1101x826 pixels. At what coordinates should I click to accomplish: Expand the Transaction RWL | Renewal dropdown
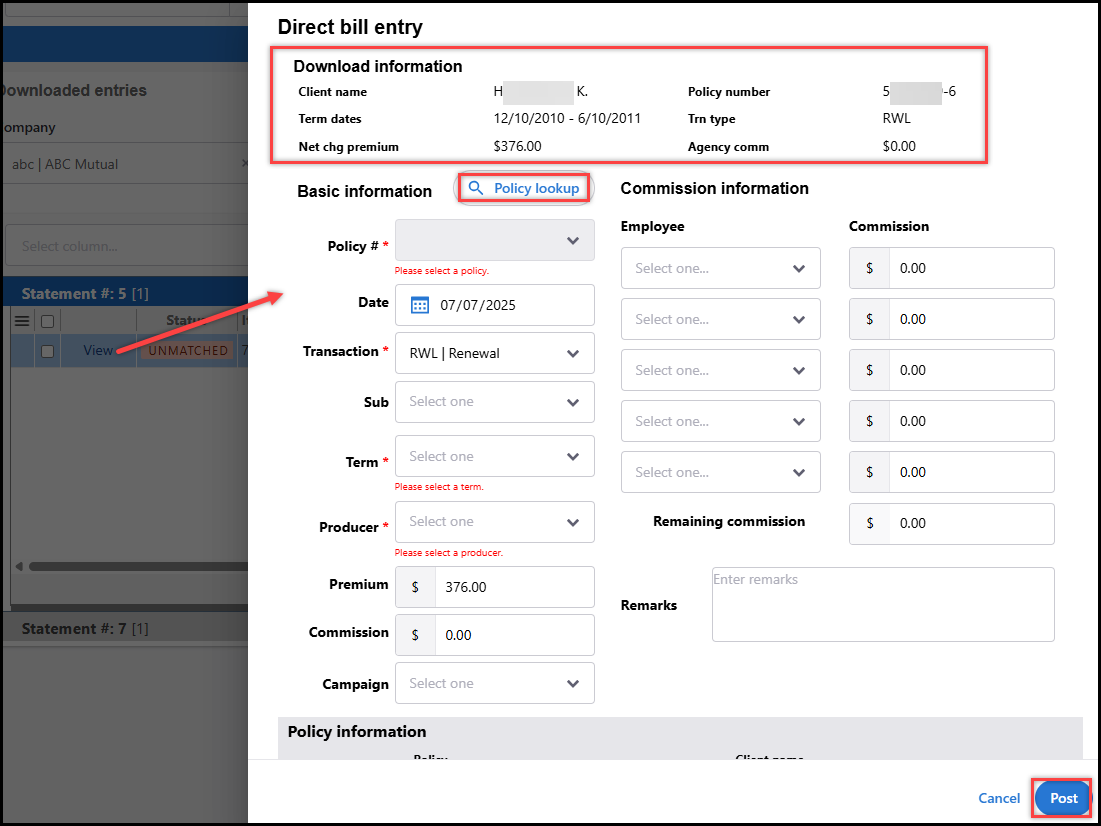click(495, 353)
